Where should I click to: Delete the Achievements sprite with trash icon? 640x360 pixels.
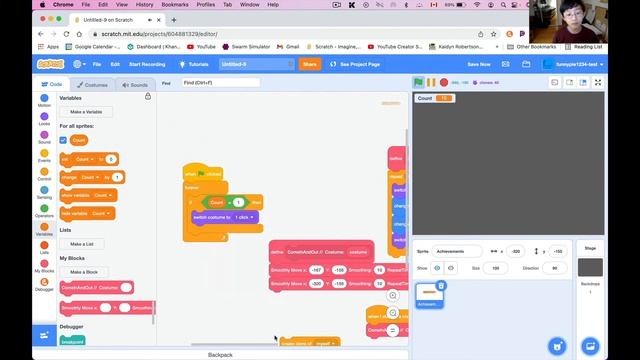[x=441, y=285]
